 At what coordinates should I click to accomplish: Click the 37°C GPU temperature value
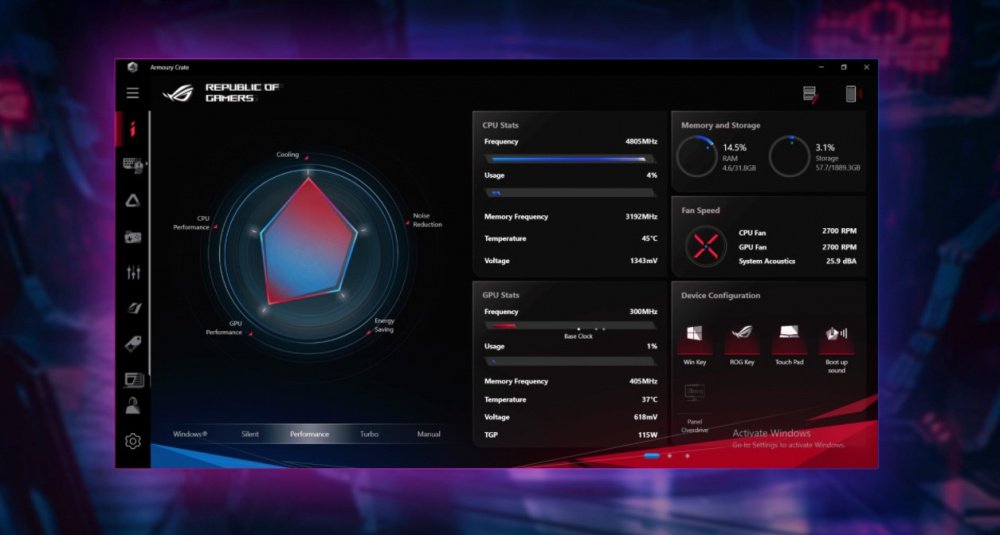coord(649,400)
